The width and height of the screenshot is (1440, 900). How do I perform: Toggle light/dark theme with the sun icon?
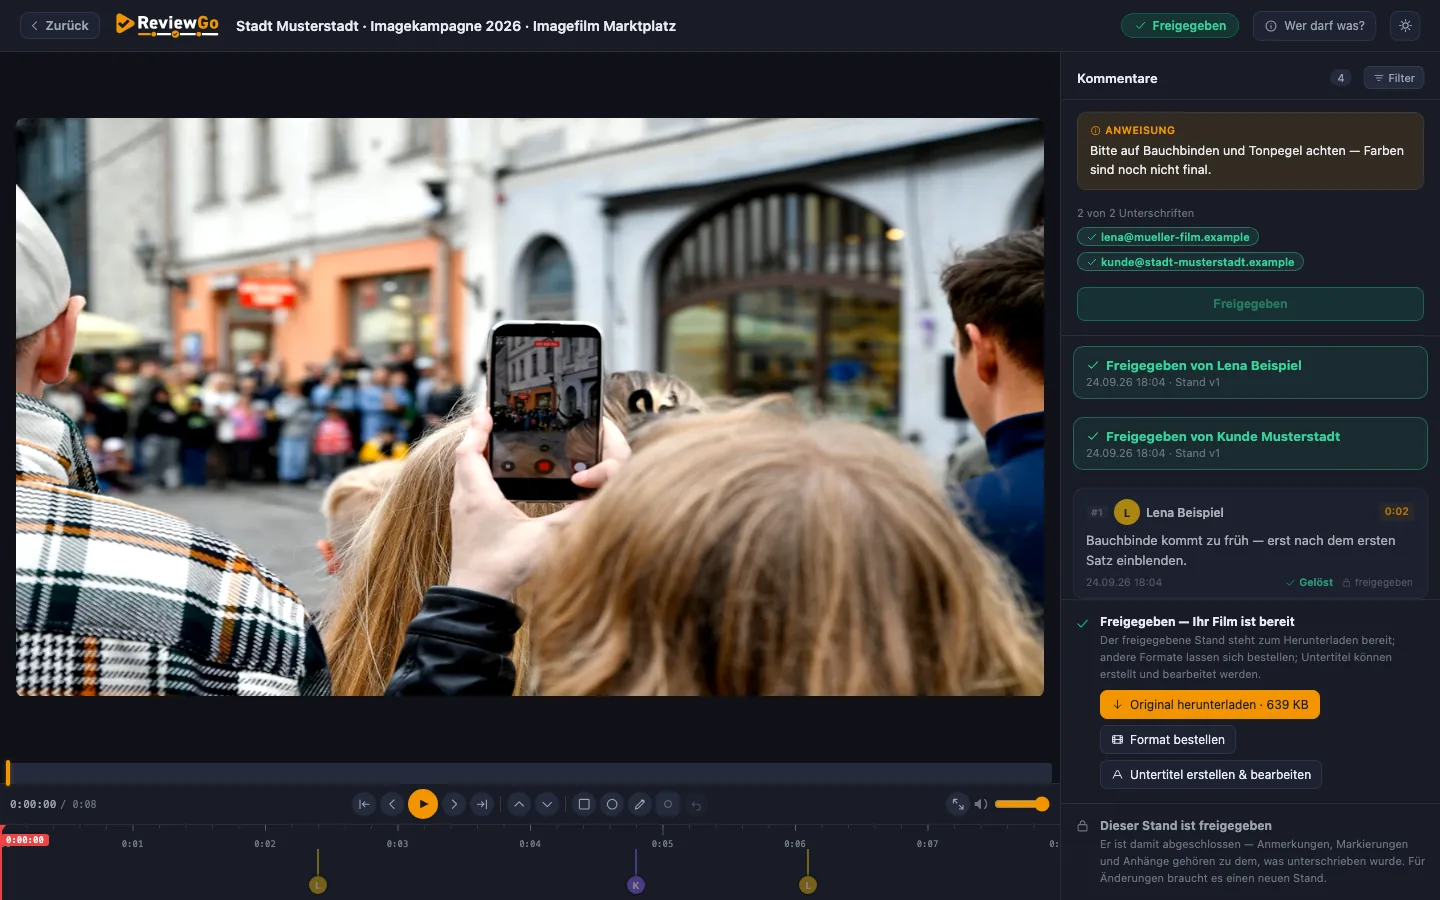1405,26
